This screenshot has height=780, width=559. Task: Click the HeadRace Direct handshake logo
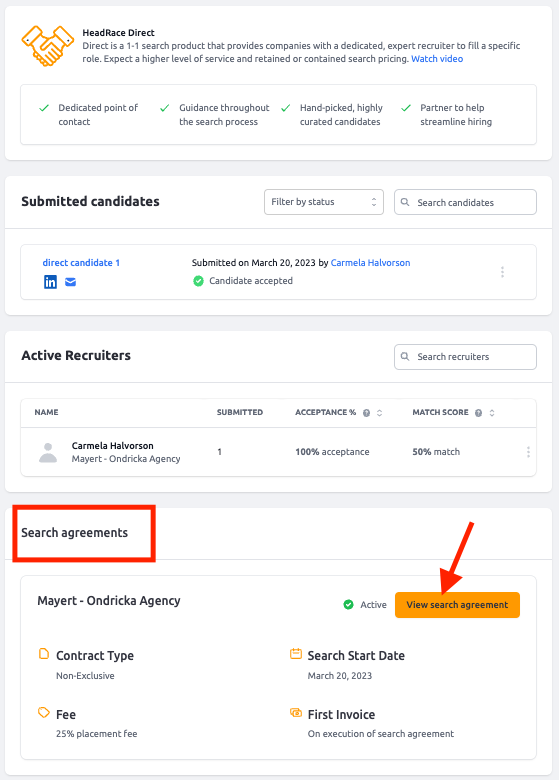pos(47,46)
